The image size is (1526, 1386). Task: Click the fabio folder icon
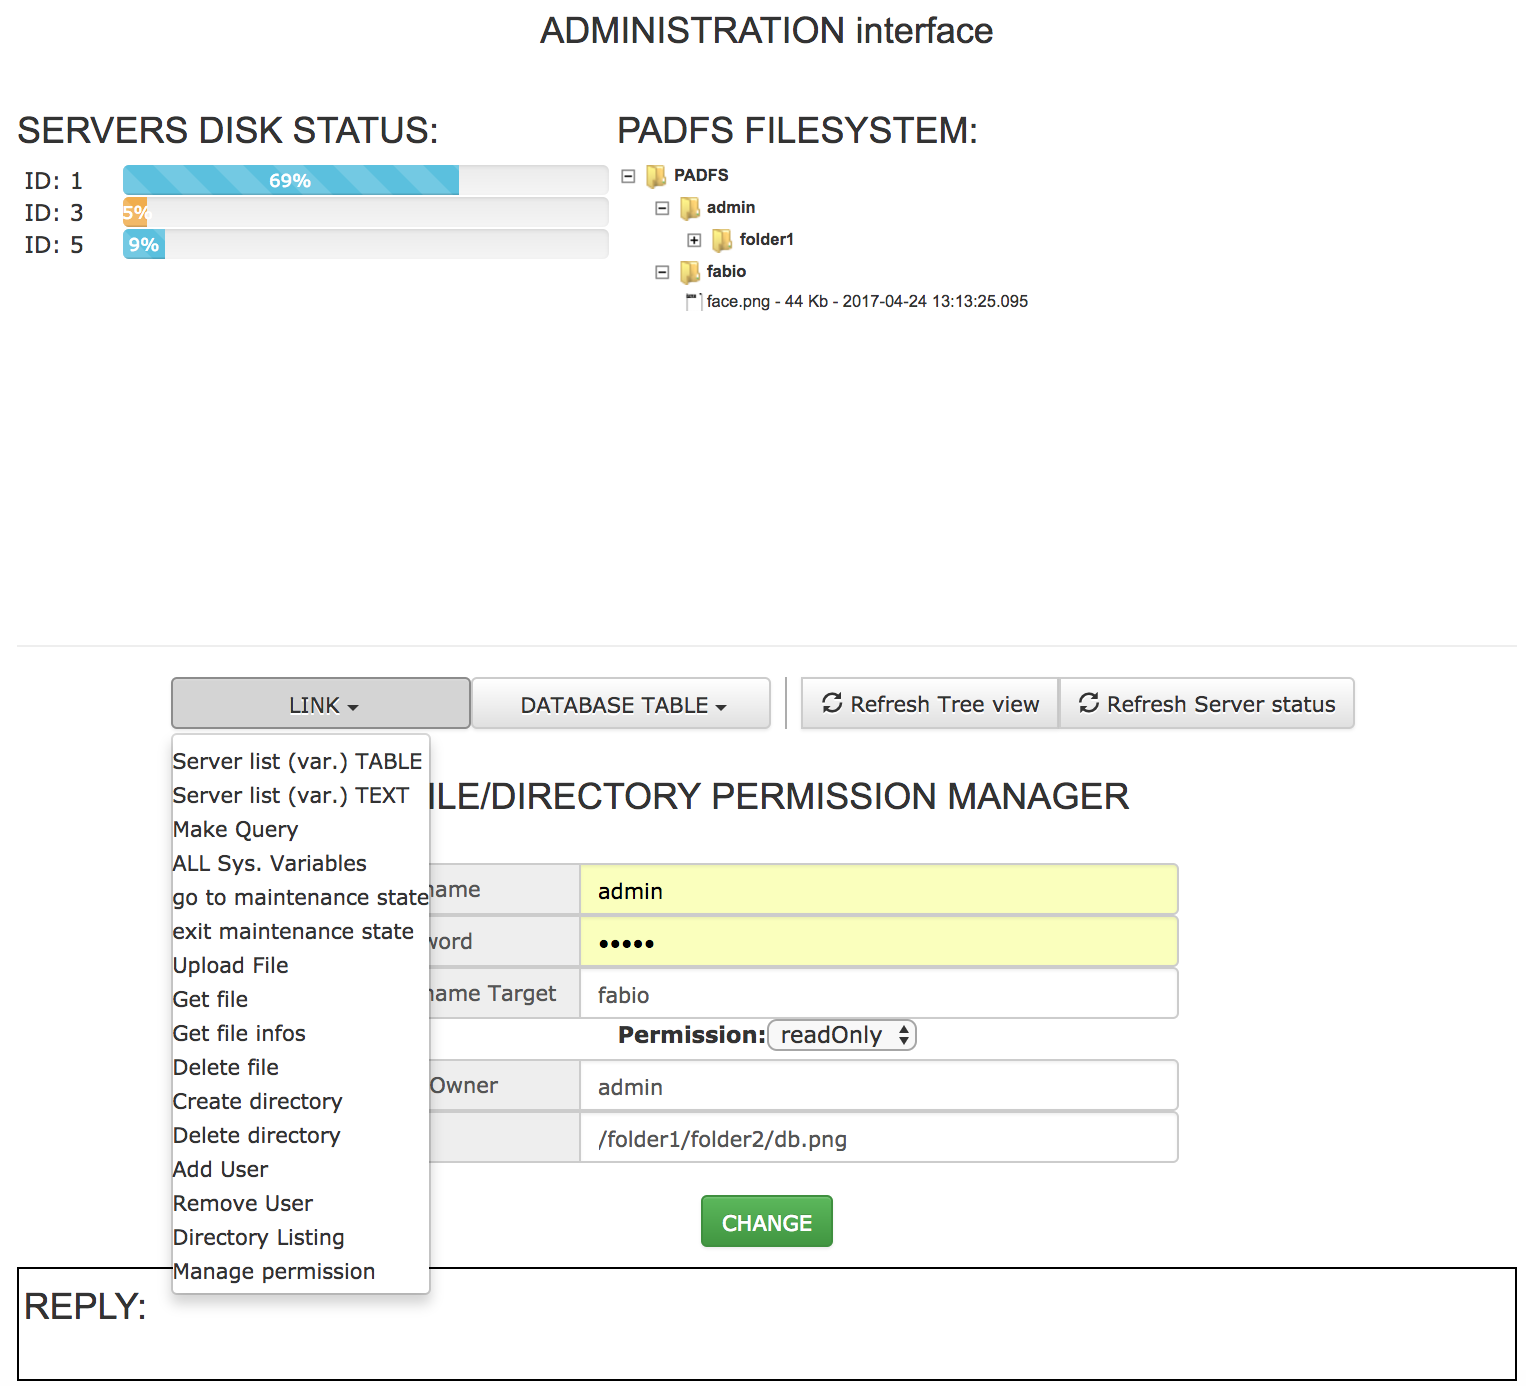pyautogui.click(x=690, y=272)
